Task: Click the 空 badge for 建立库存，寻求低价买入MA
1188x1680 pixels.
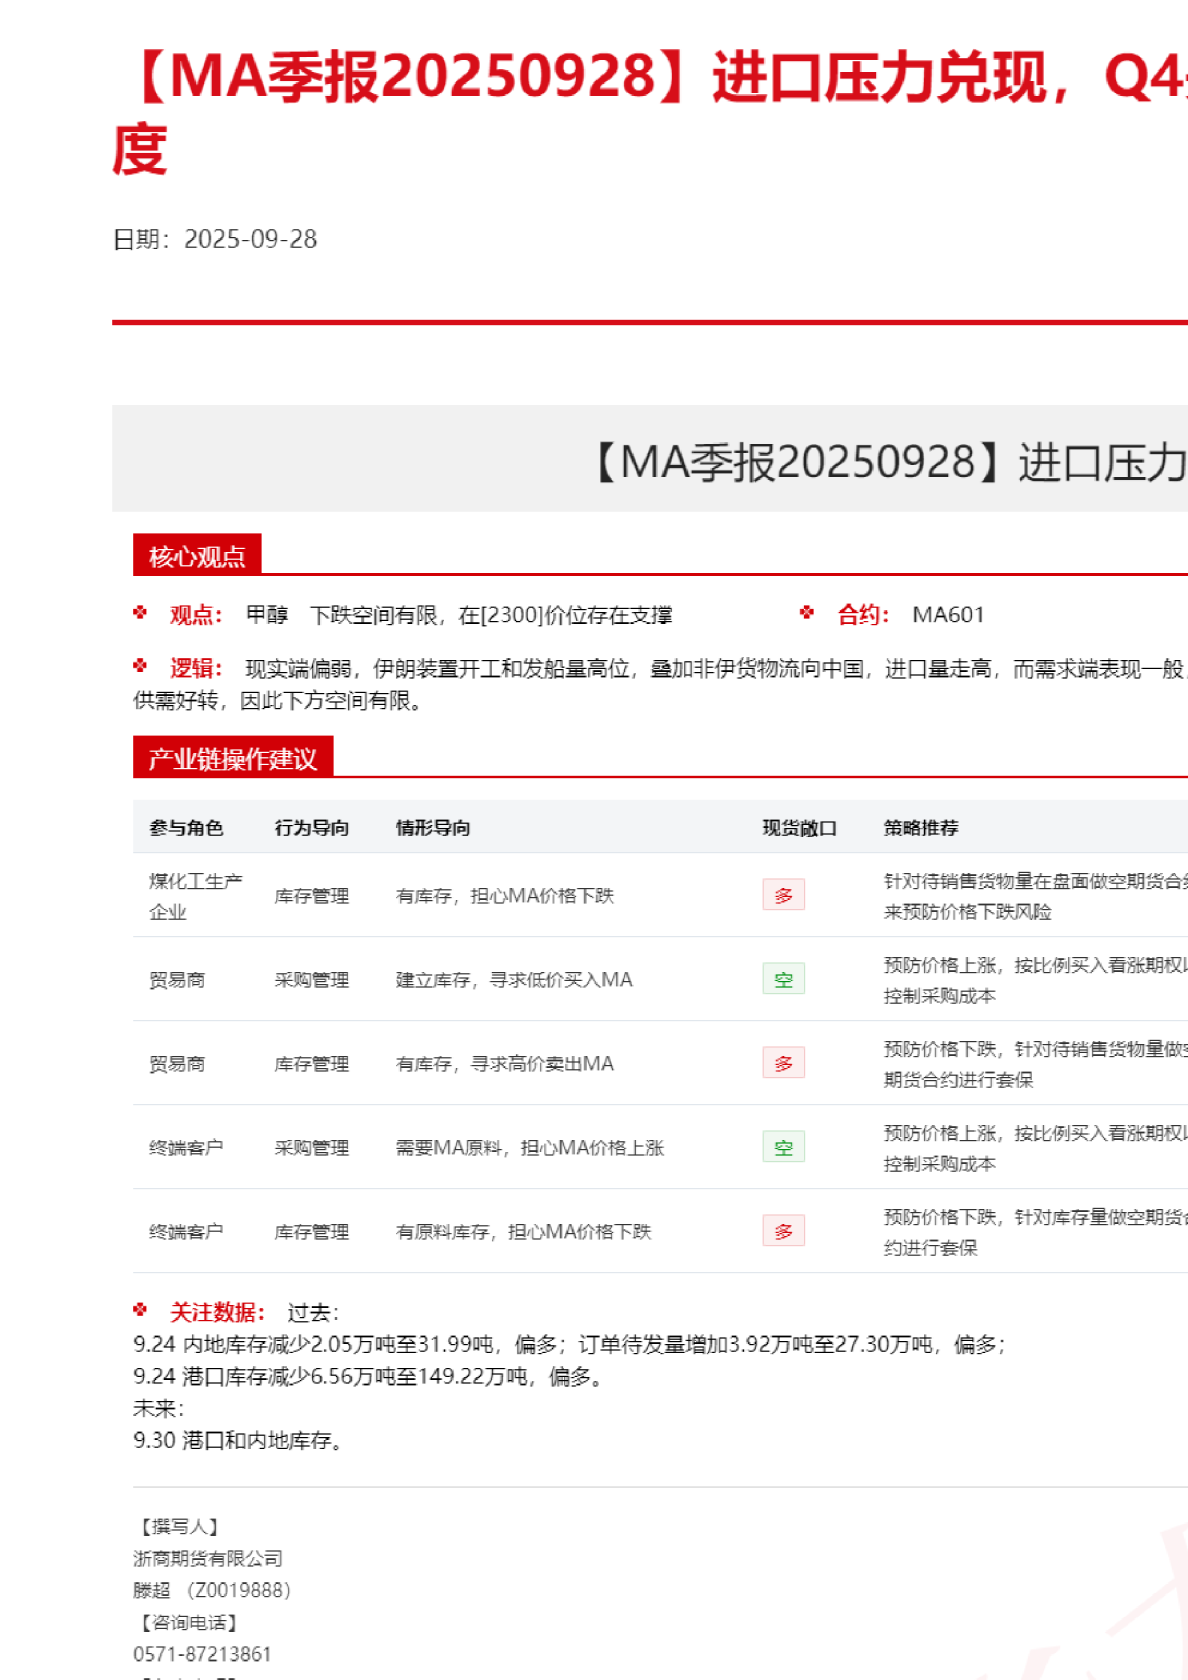Action: 783,979
